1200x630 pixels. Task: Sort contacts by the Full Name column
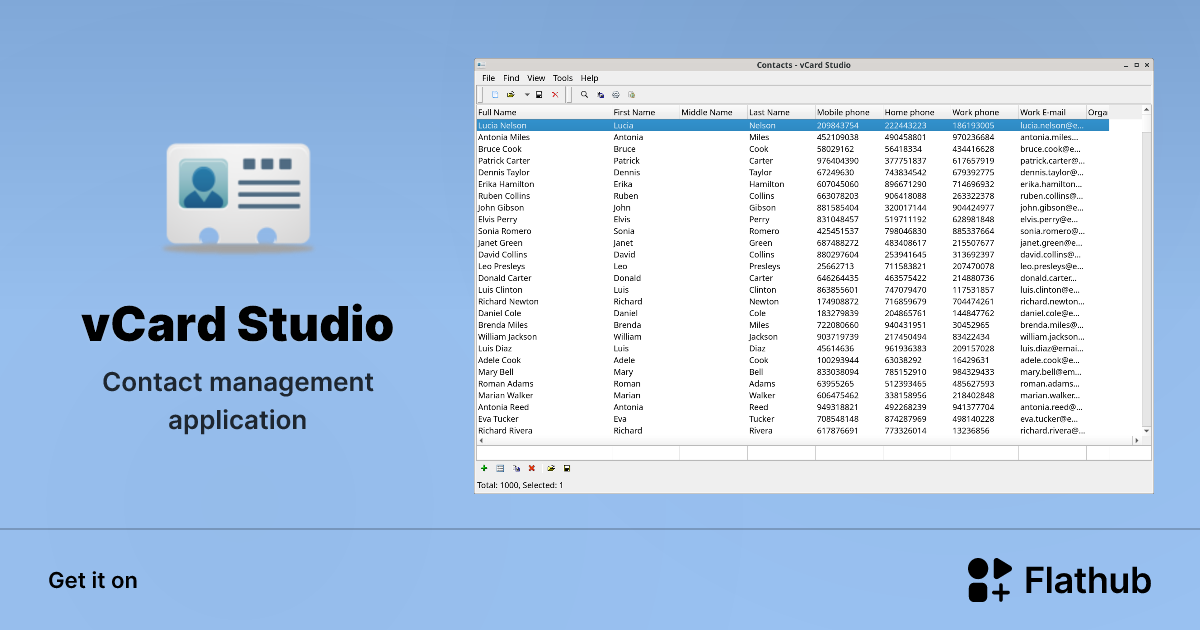[503, 112]
